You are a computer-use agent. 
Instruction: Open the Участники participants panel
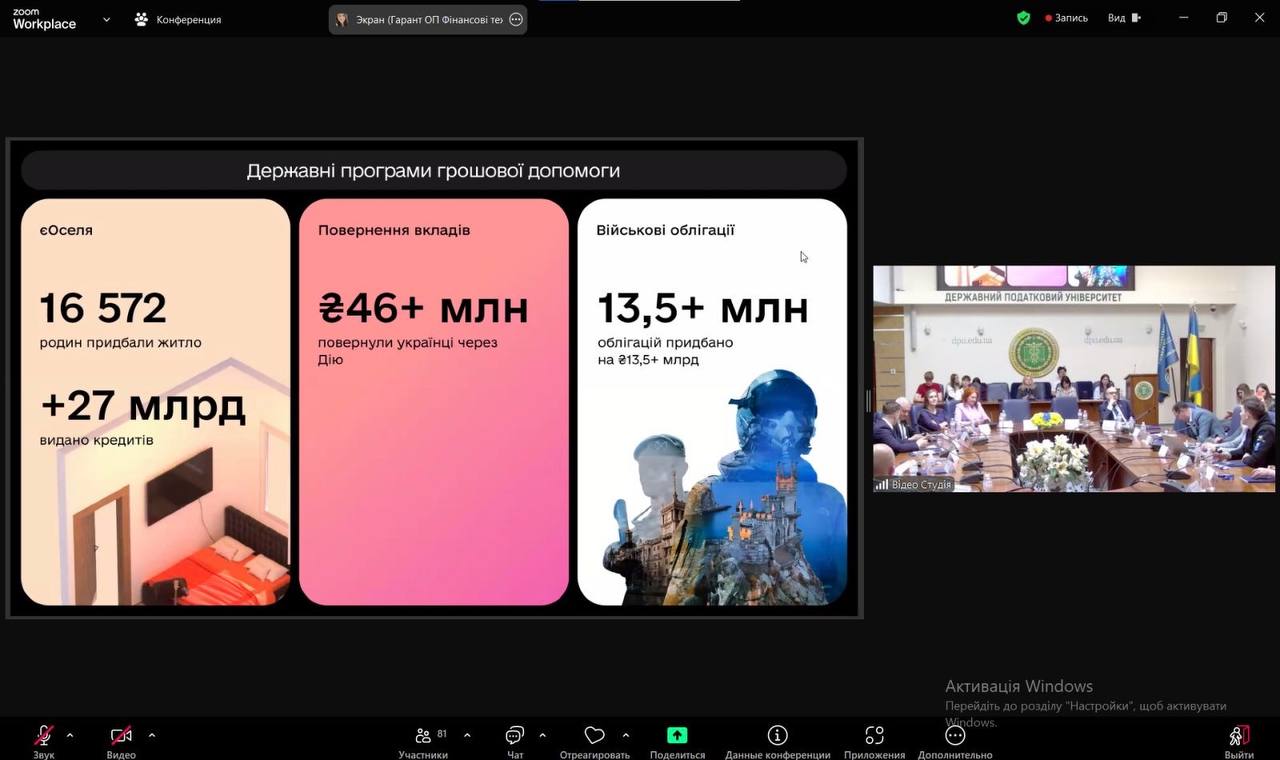pyautogui.click(x=424, y=737)
